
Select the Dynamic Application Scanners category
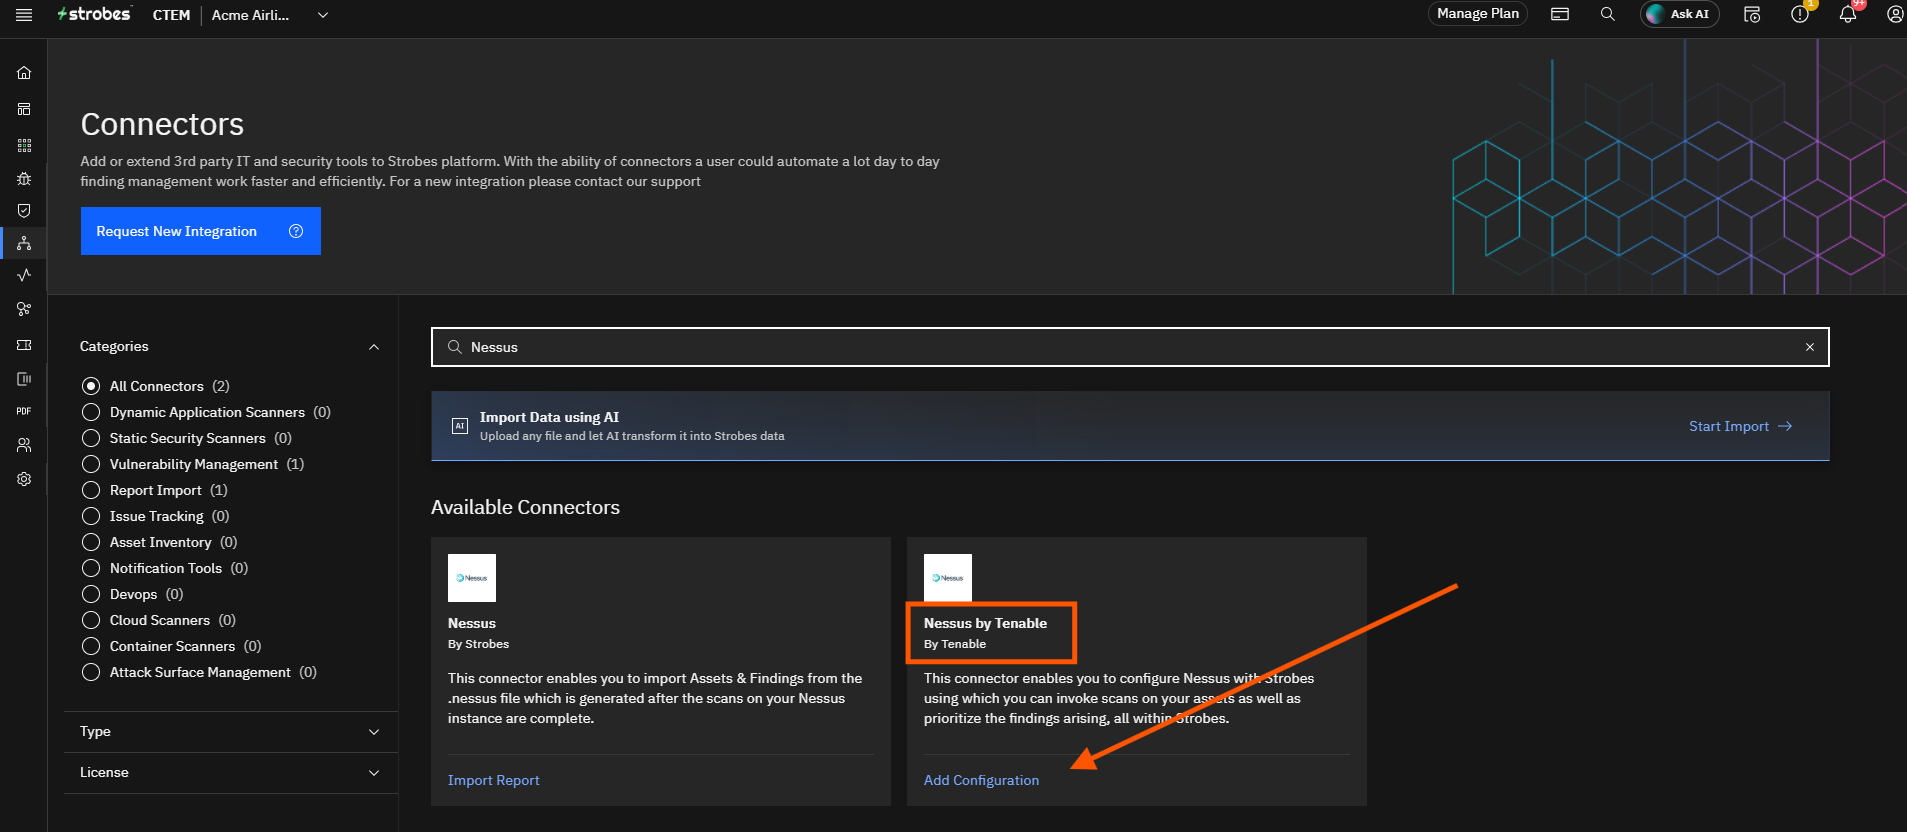[91, 412]
